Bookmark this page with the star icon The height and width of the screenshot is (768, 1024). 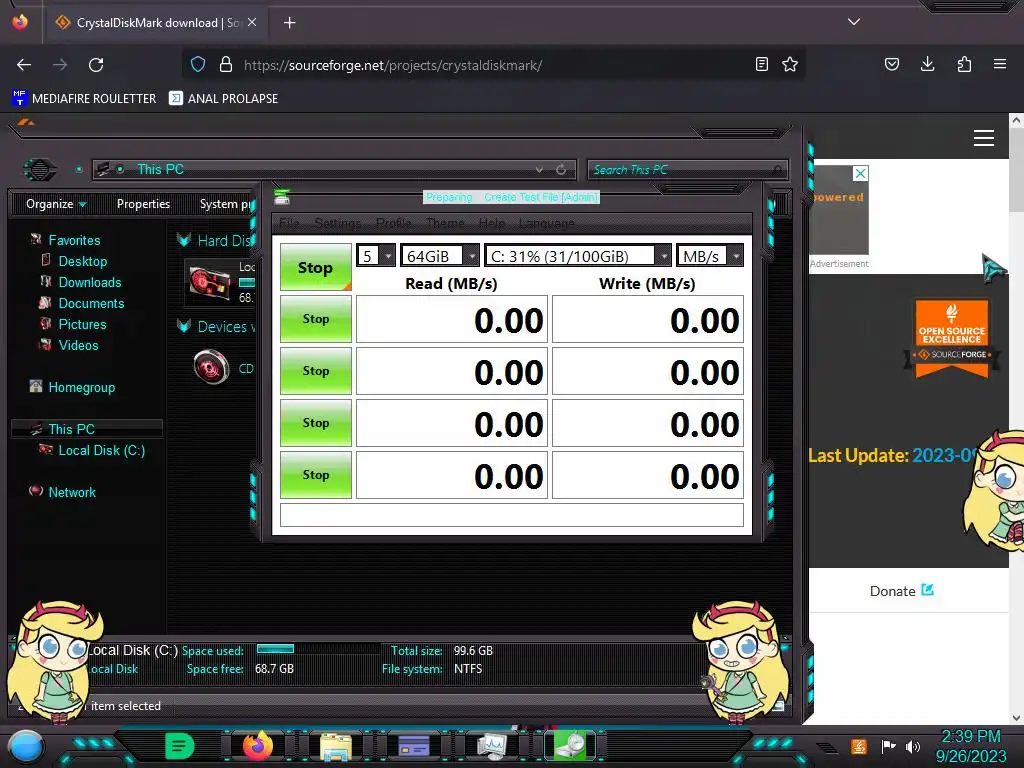[x=790, y=65]
